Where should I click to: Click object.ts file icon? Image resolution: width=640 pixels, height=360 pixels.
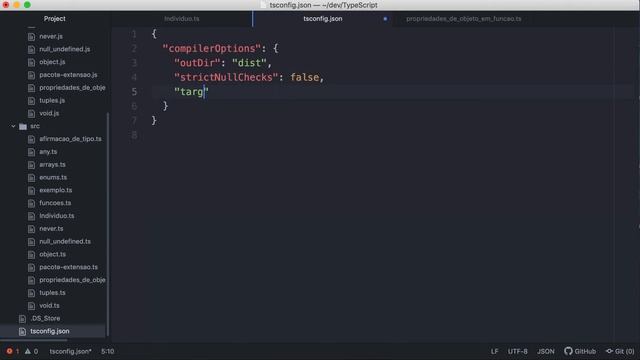31,254
